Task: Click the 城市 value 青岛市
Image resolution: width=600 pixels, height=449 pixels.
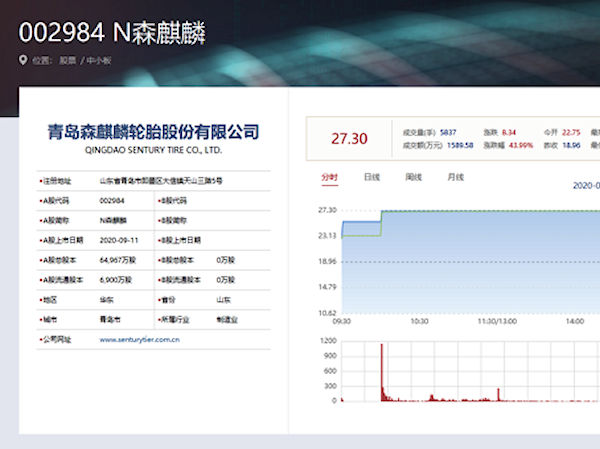Action: point(110,320)
